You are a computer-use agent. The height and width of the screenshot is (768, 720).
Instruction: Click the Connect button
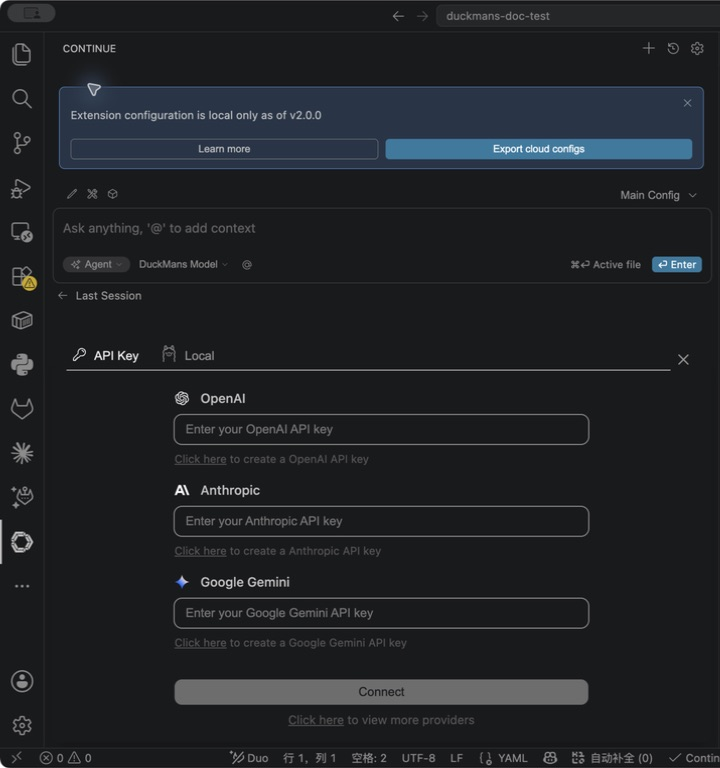tap(381, 692)
